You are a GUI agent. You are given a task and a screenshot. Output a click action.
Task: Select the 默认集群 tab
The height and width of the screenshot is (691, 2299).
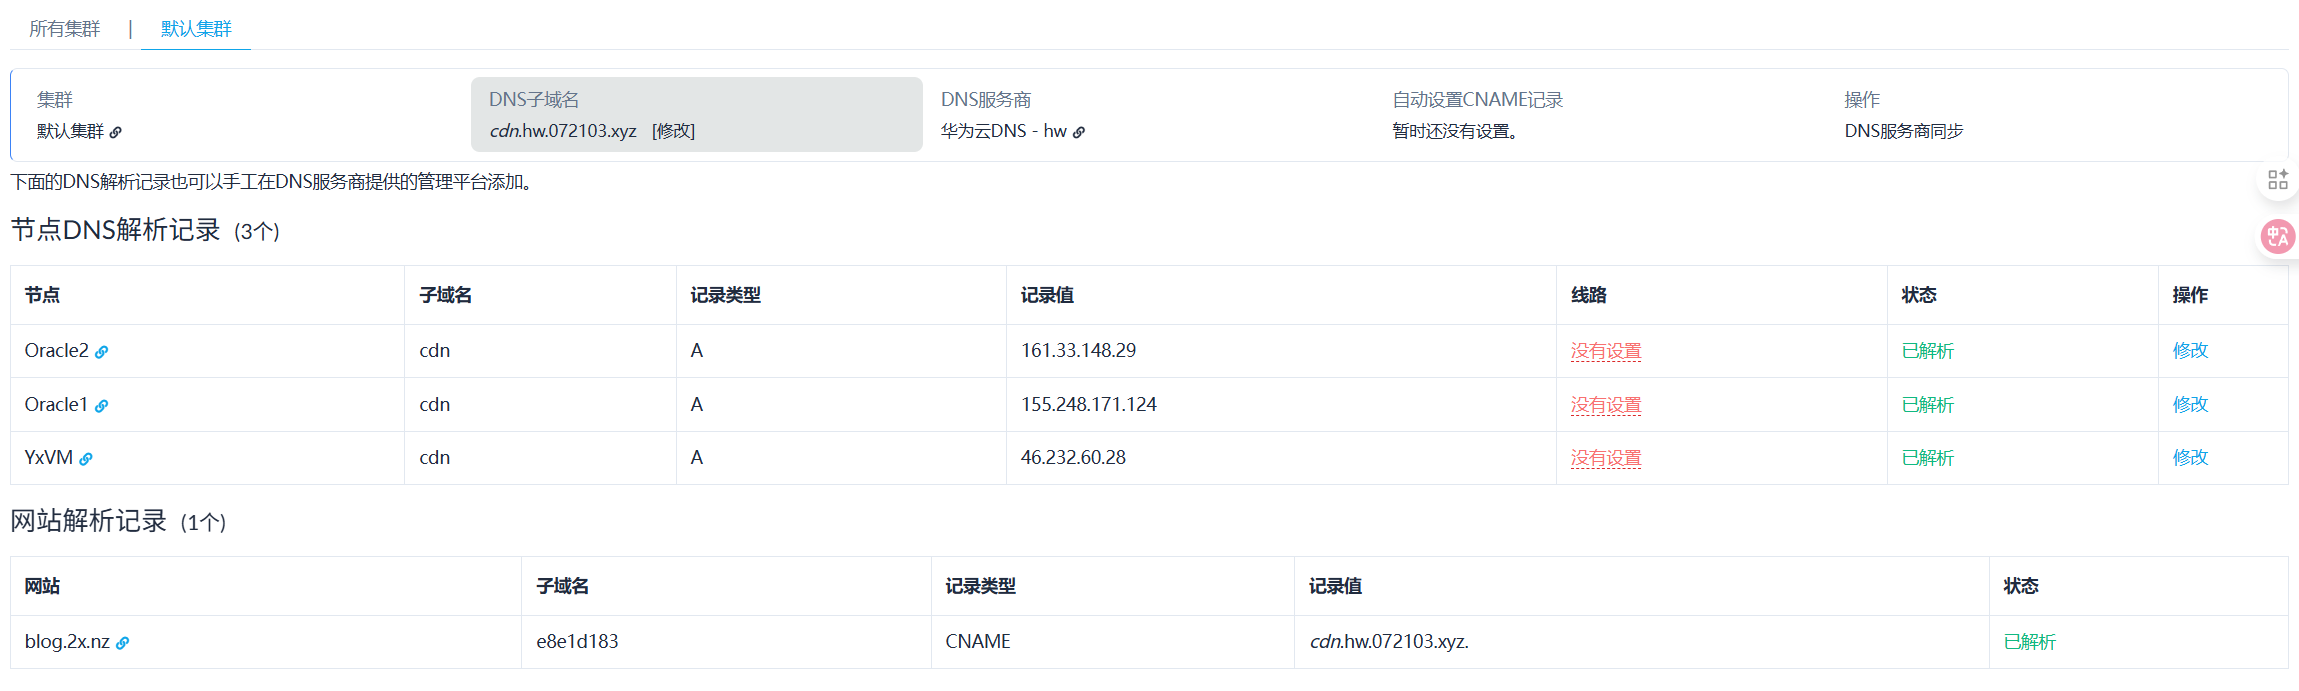pyautogui.click(x=196, y=29)
